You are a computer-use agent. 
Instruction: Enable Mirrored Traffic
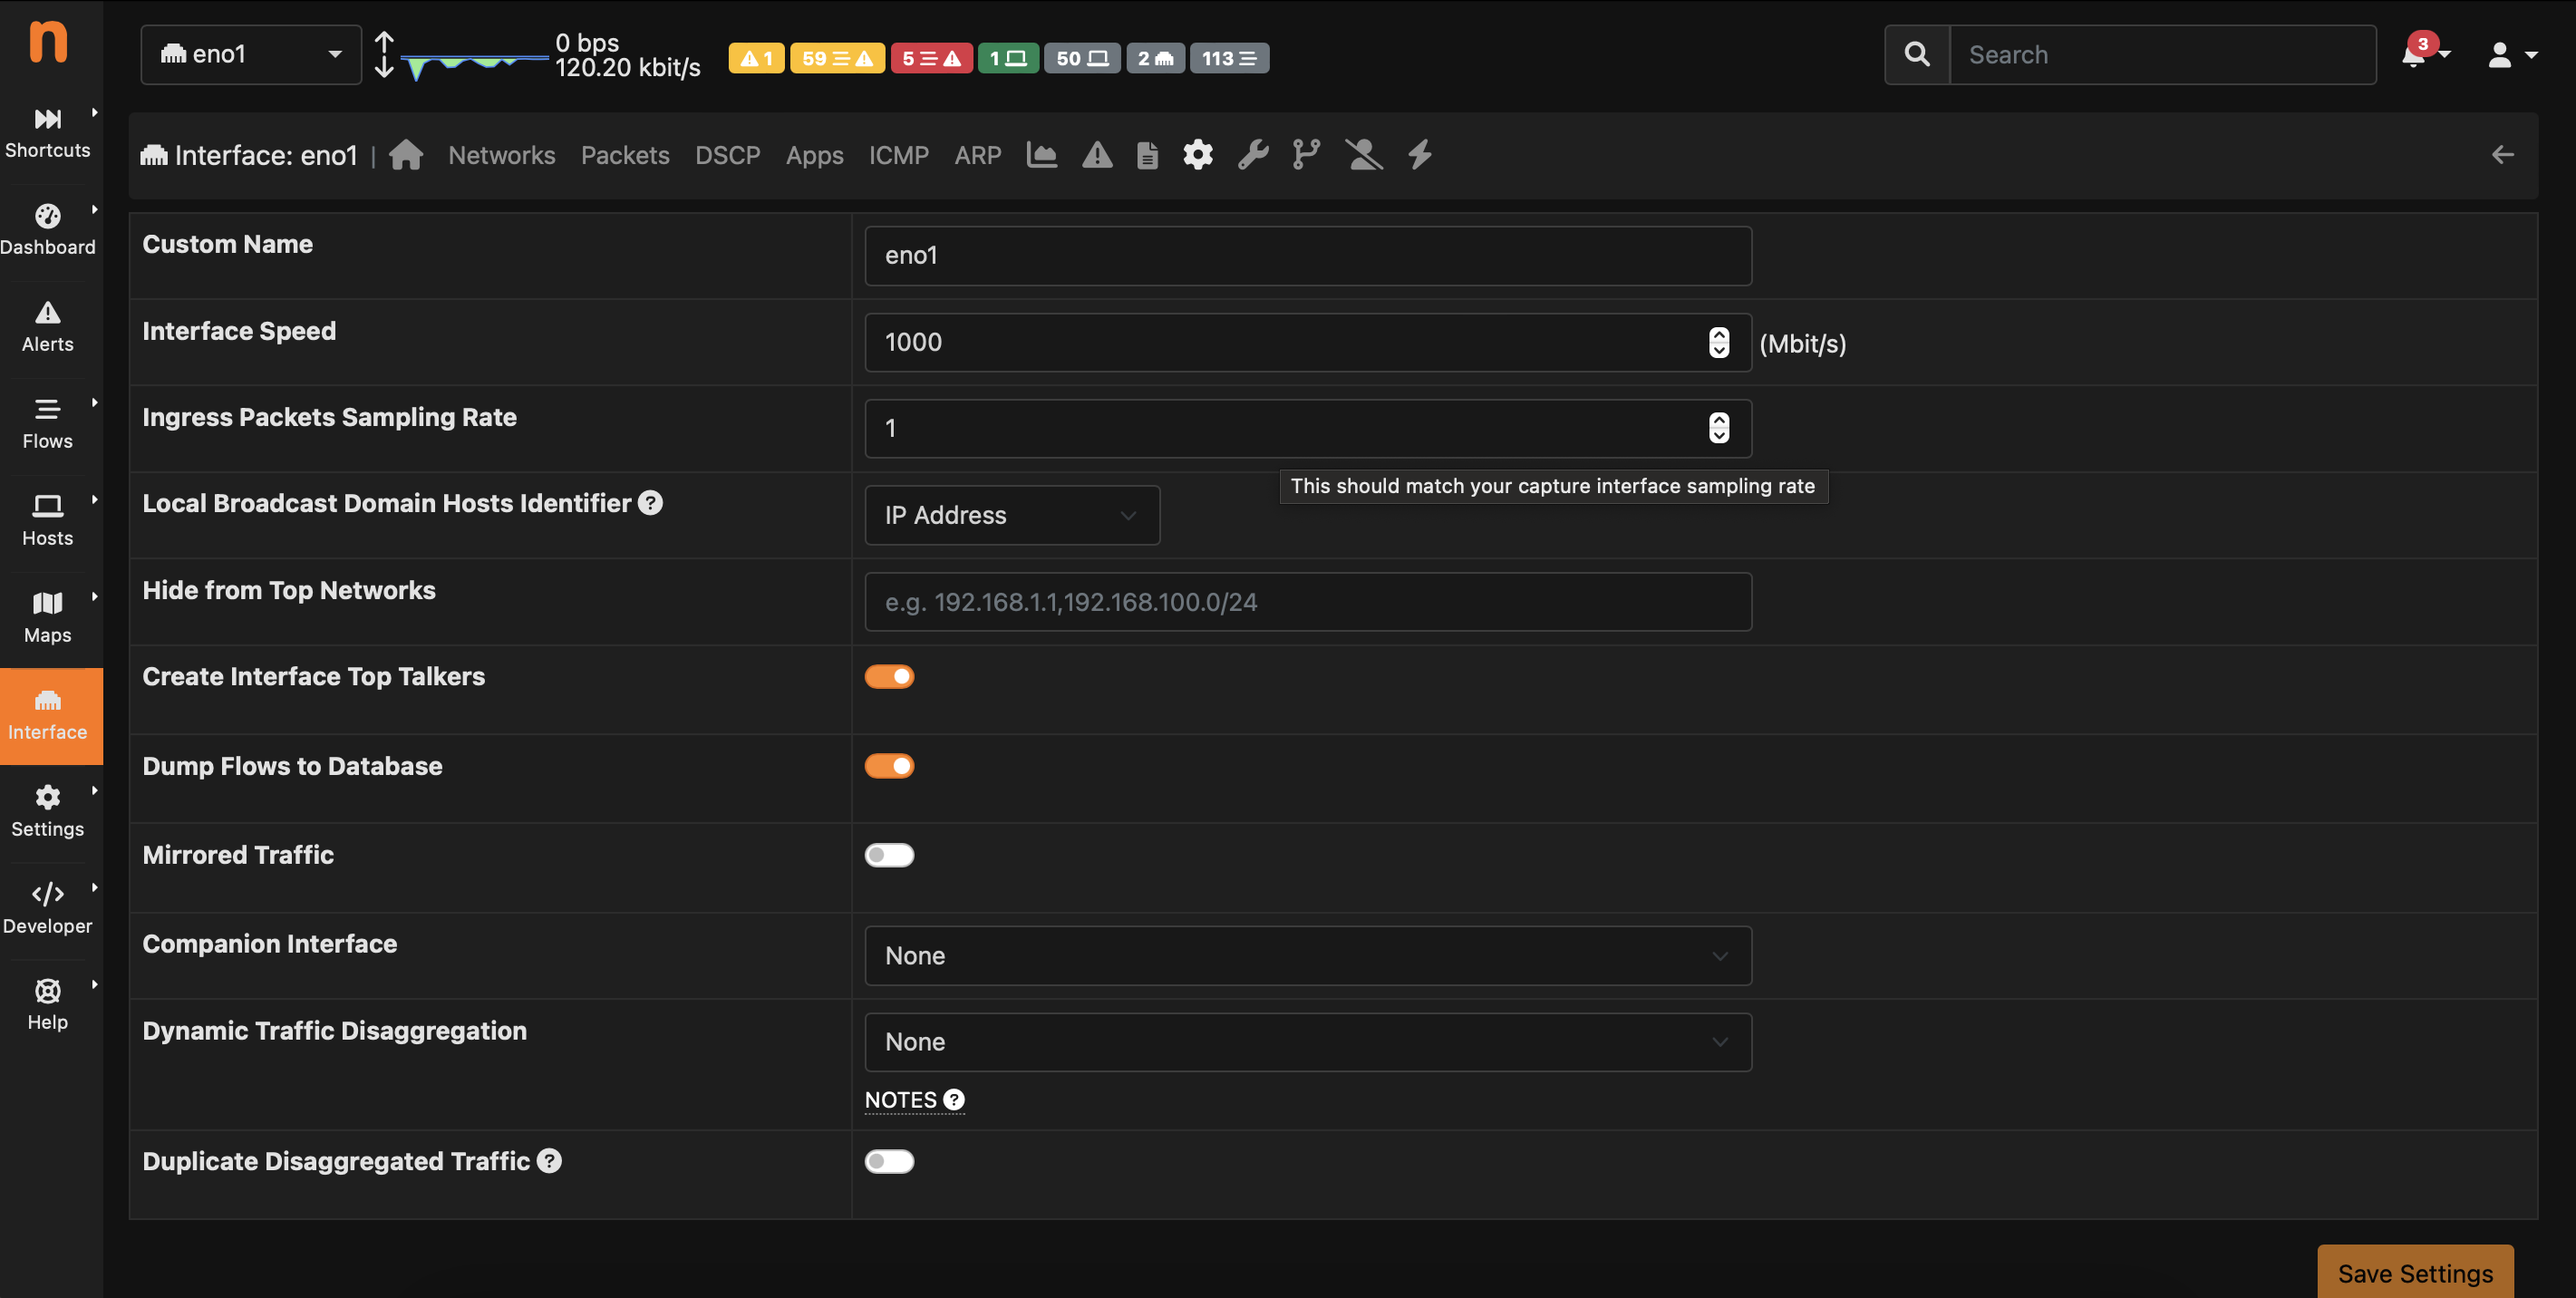pyautogui.click(x=889, y=854)
